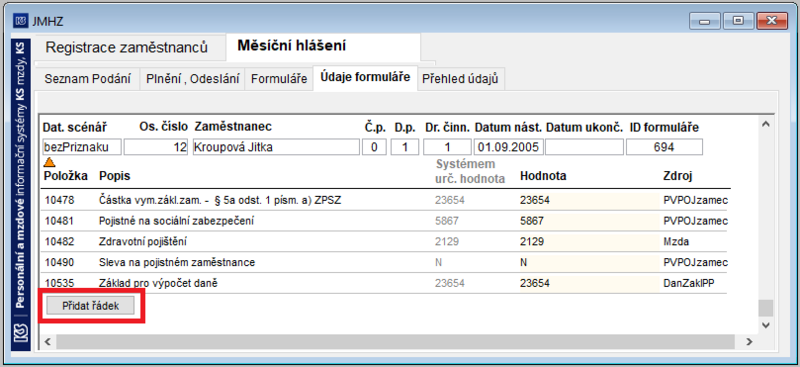The image size is (800, 367).
Task: Click the Systémem urč. hodnota header
Action: 470,171
